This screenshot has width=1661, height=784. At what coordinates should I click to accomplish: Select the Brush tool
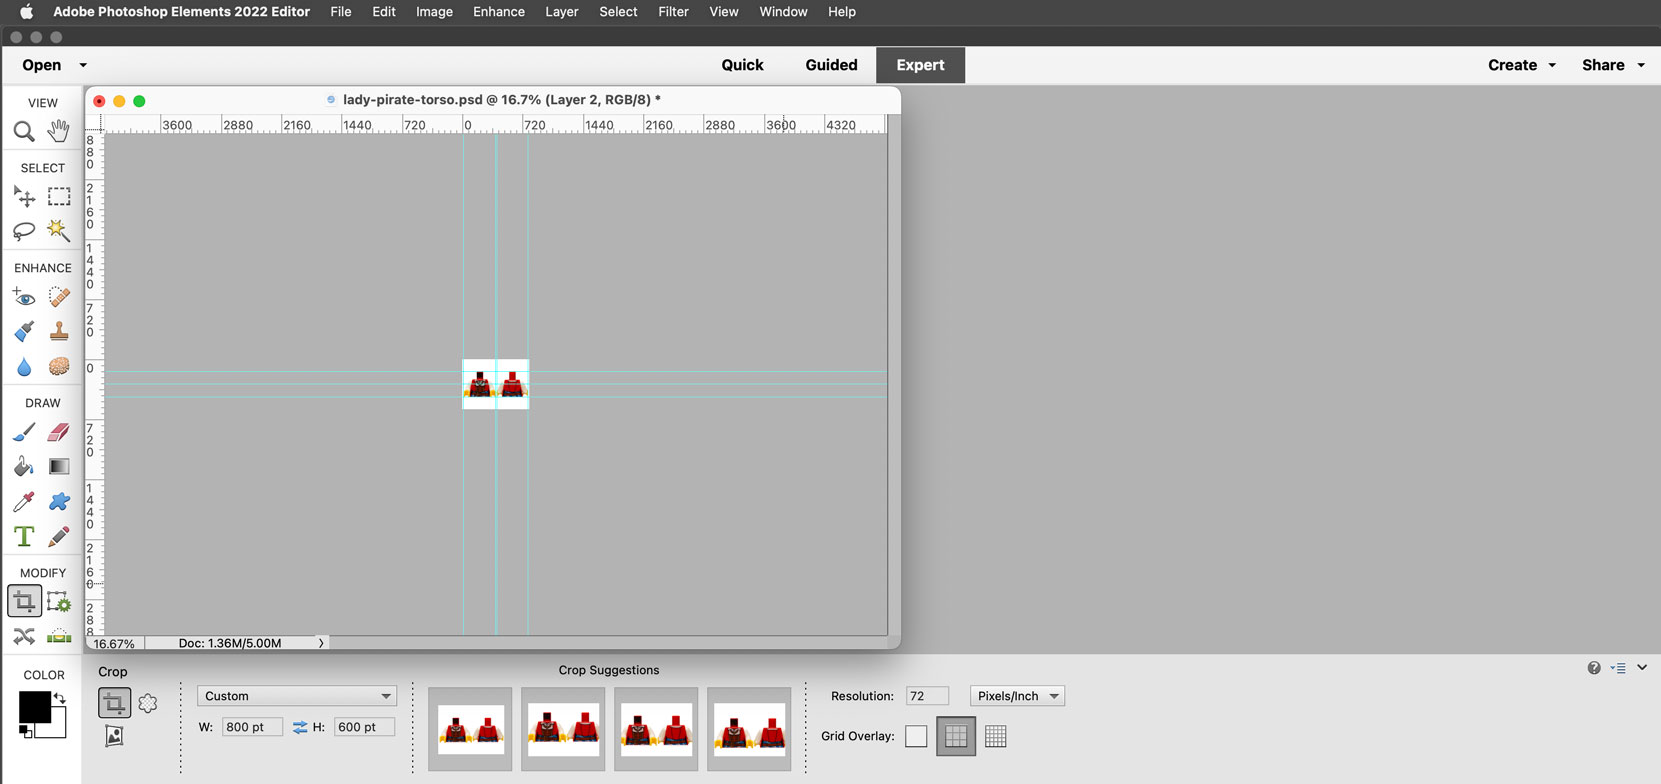pos(24,432)
